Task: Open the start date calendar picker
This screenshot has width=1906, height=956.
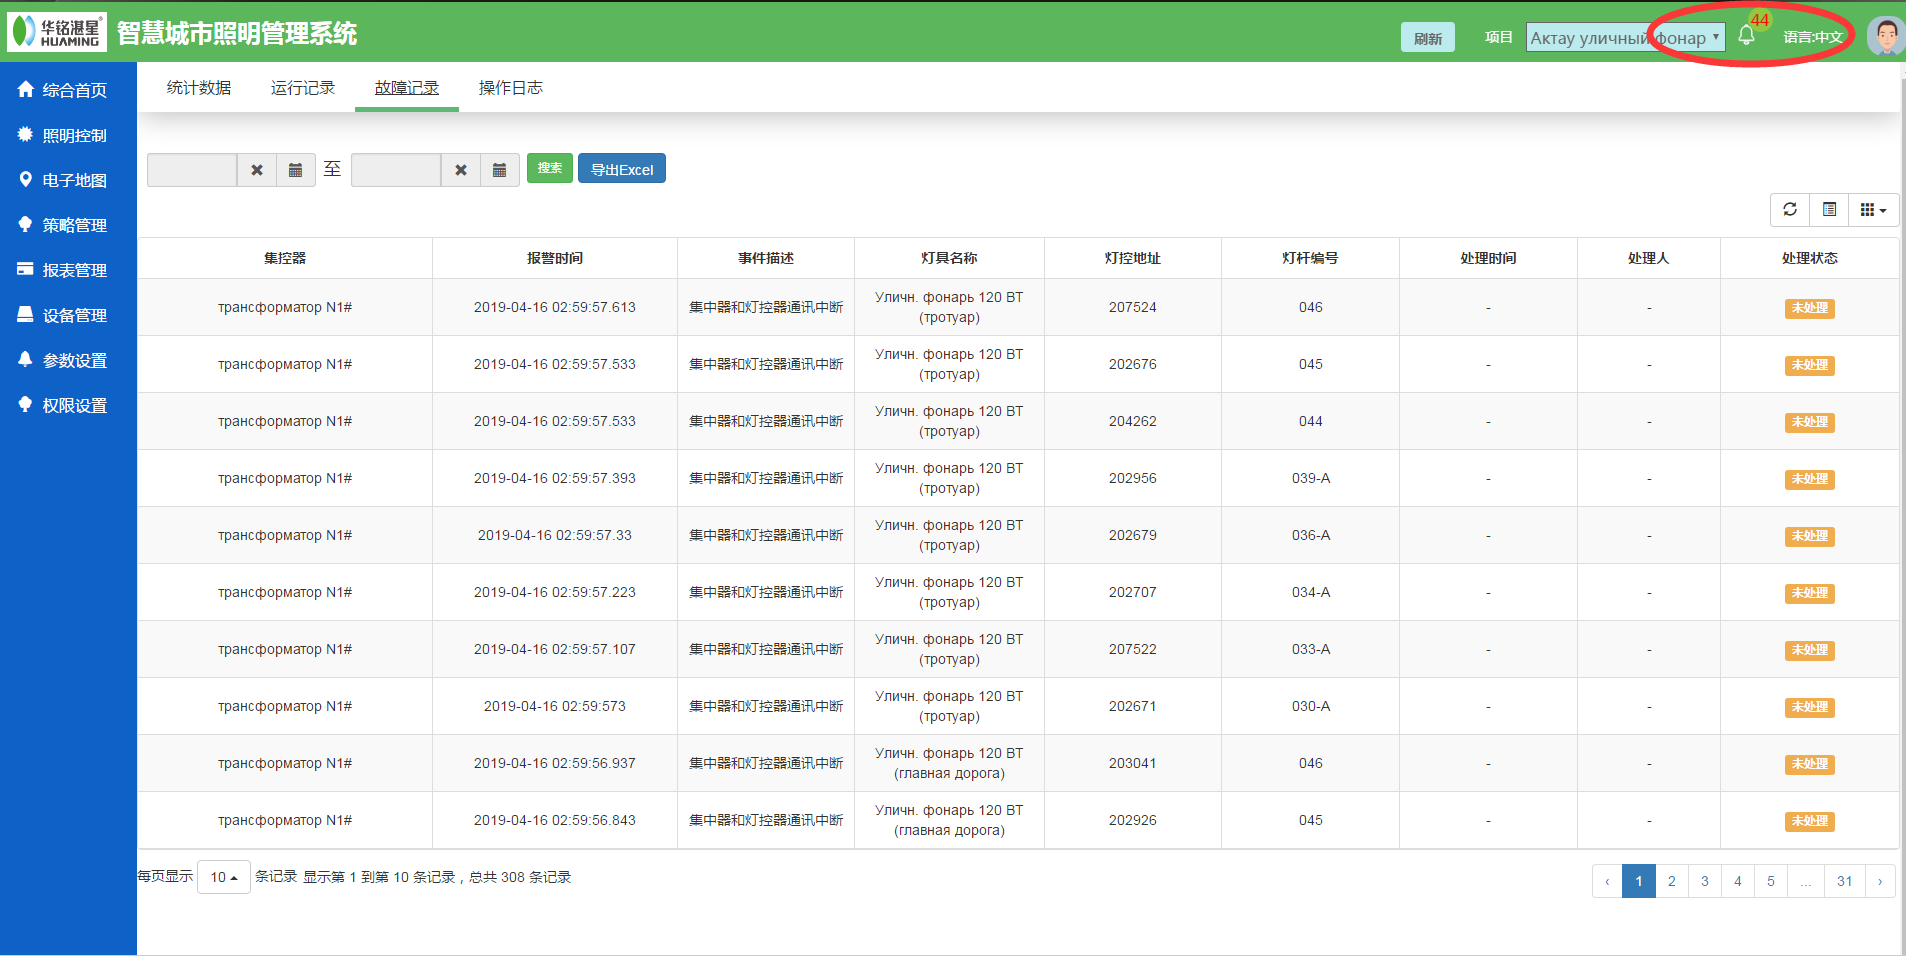Action: tap(296, 170)
